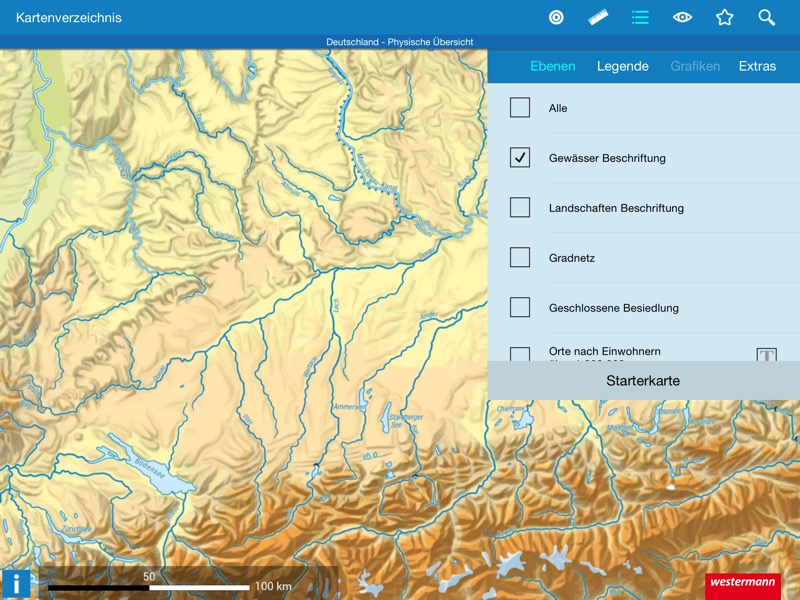This screenshot has height=600, width=800.
Task: Turn on the Gradnetz layer
Action: (520, 258)
